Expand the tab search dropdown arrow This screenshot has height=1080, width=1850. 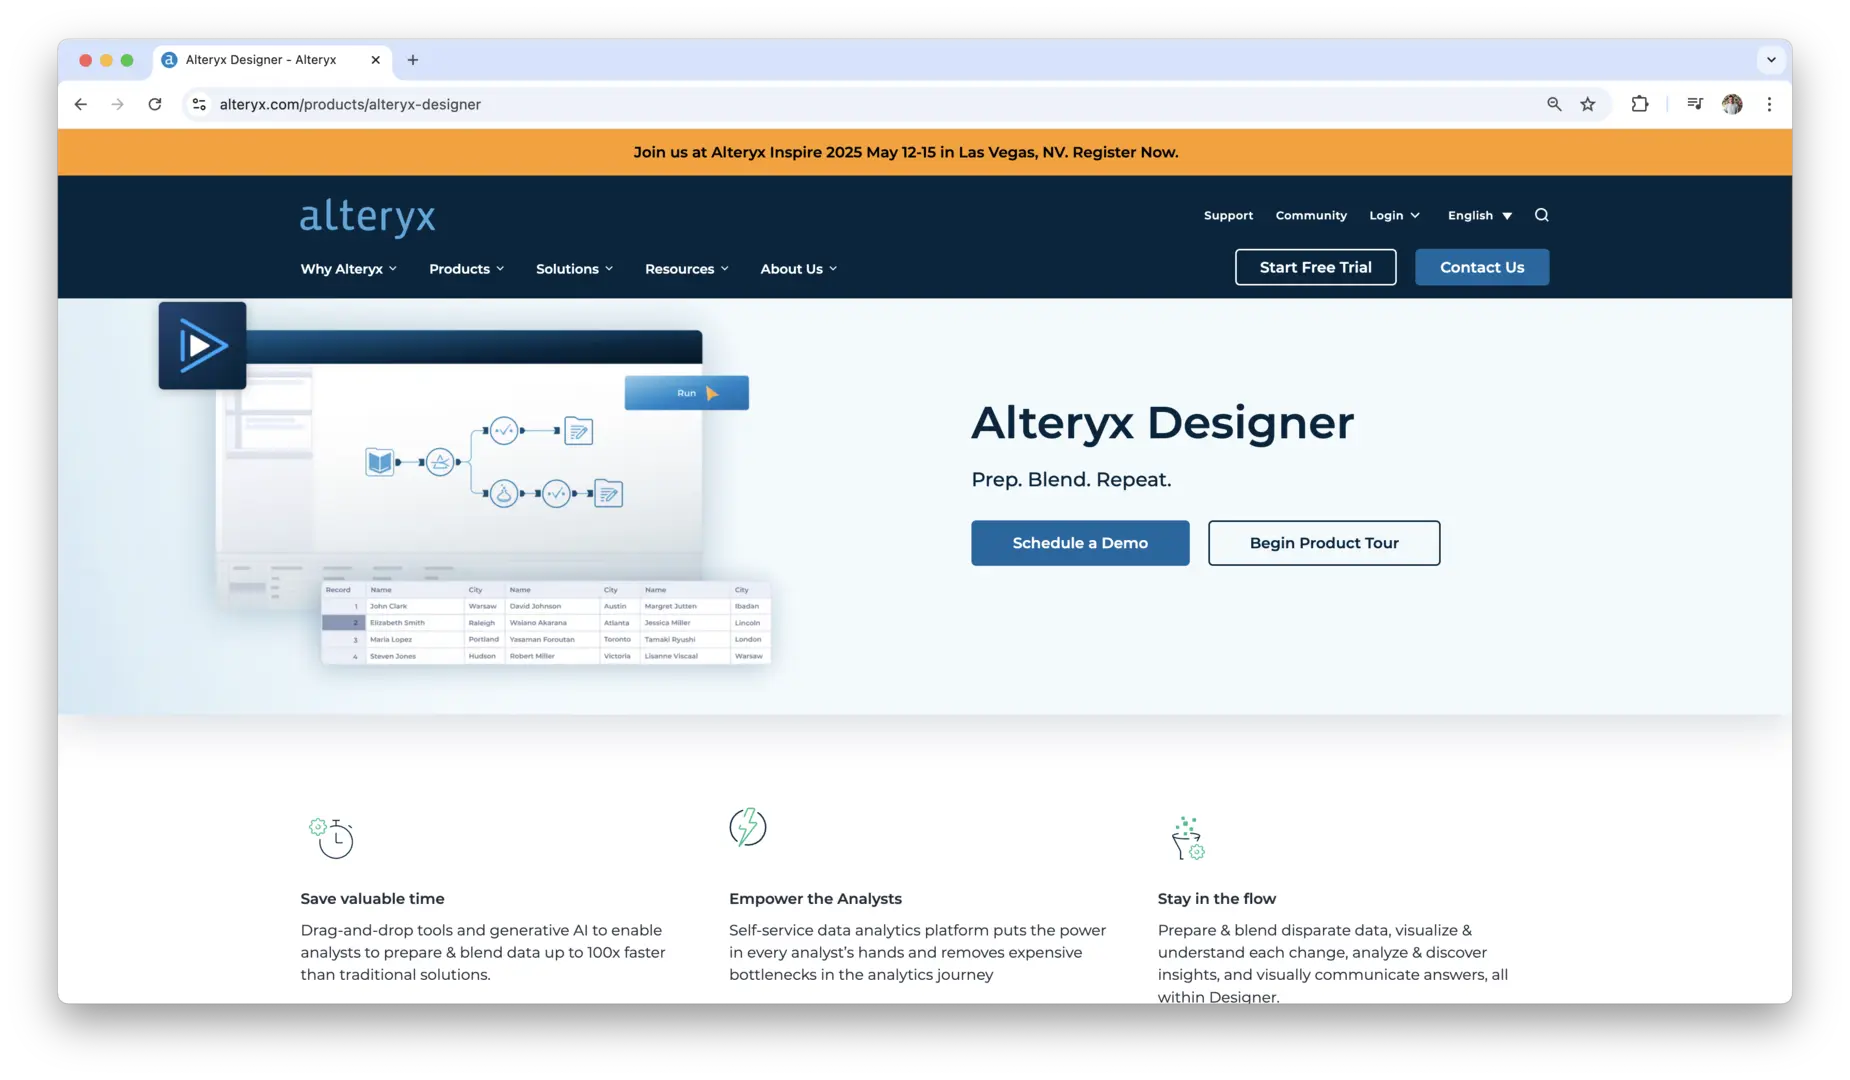tap(1771, 60)
